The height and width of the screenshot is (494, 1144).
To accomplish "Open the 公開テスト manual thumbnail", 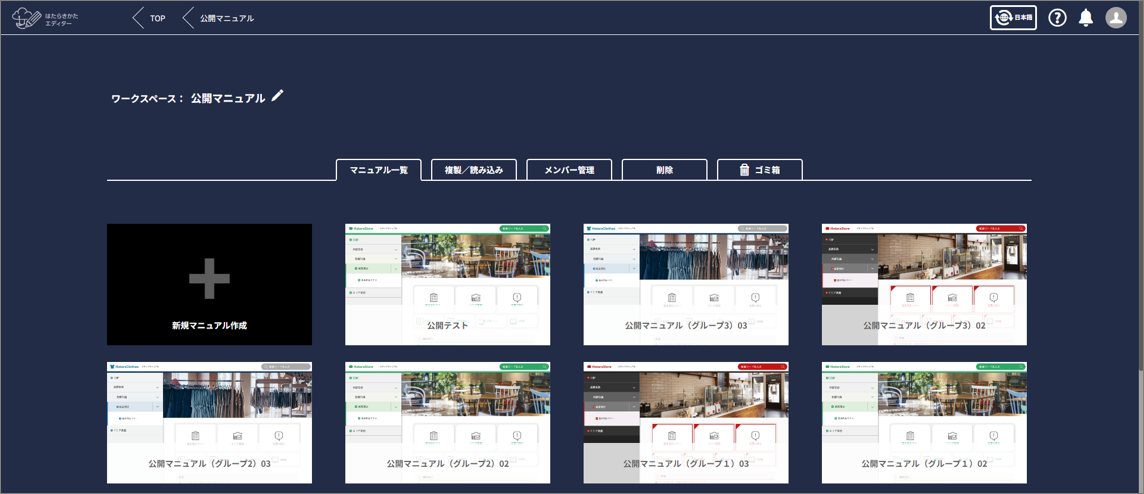I will click(447, 284).
